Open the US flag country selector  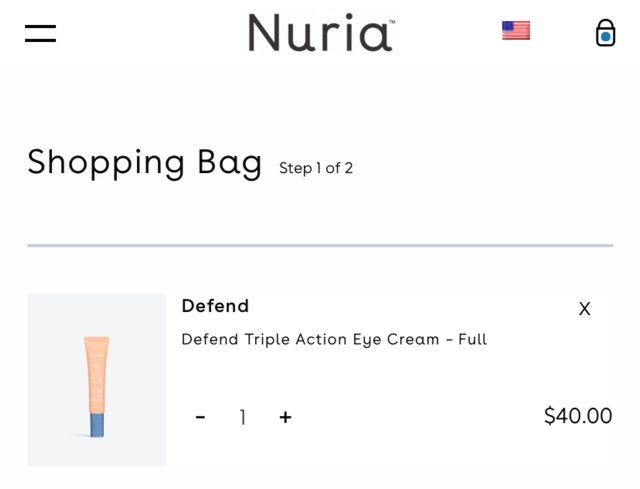[516, 31]
